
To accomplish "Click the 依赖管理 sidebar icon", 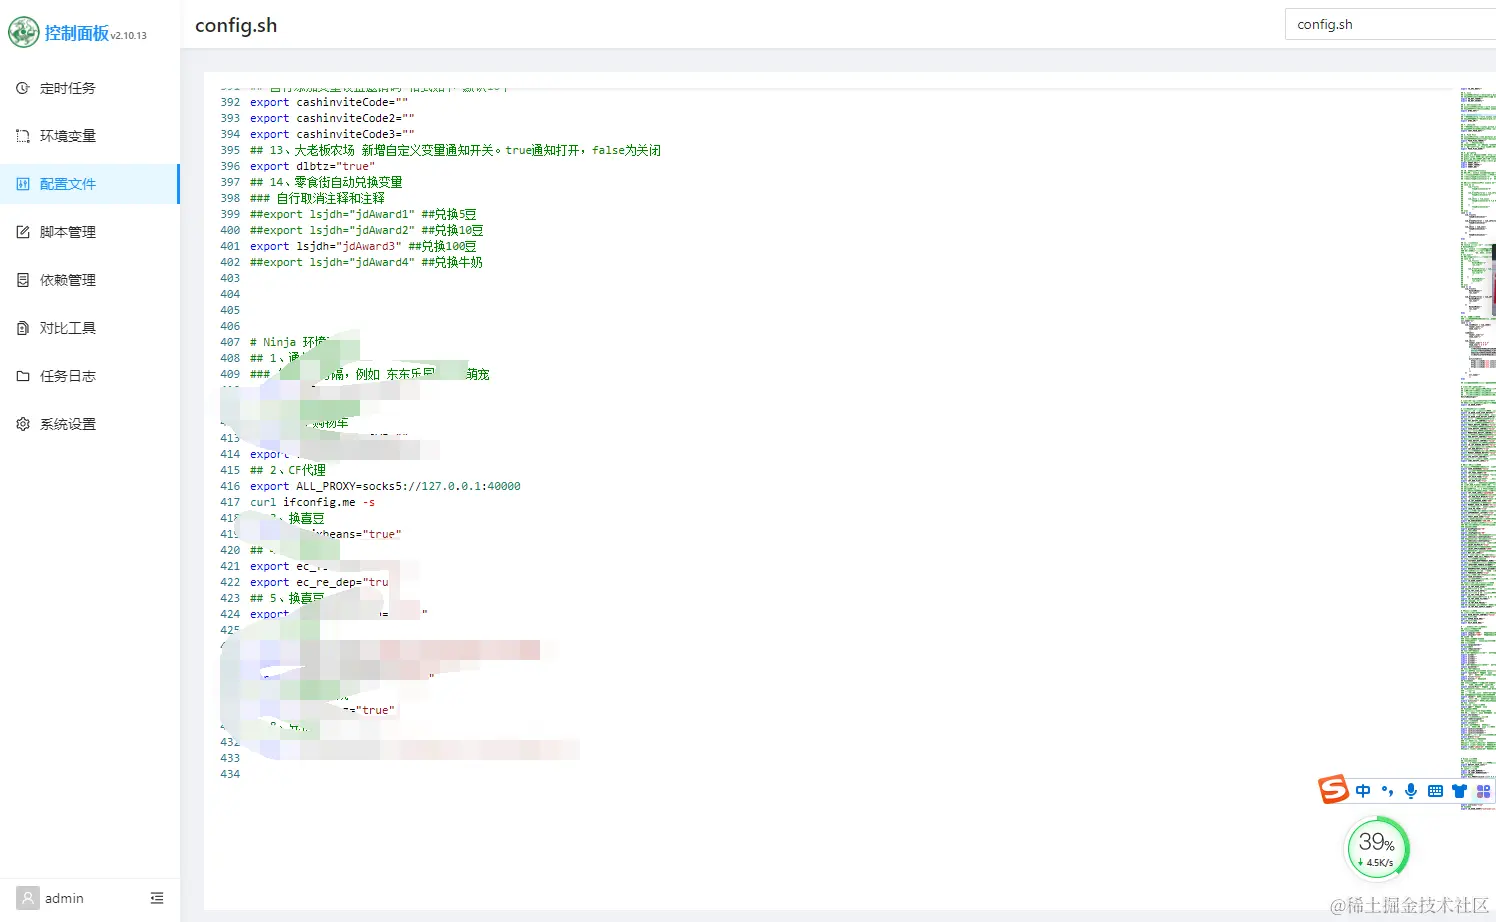I will click(23, 280).
